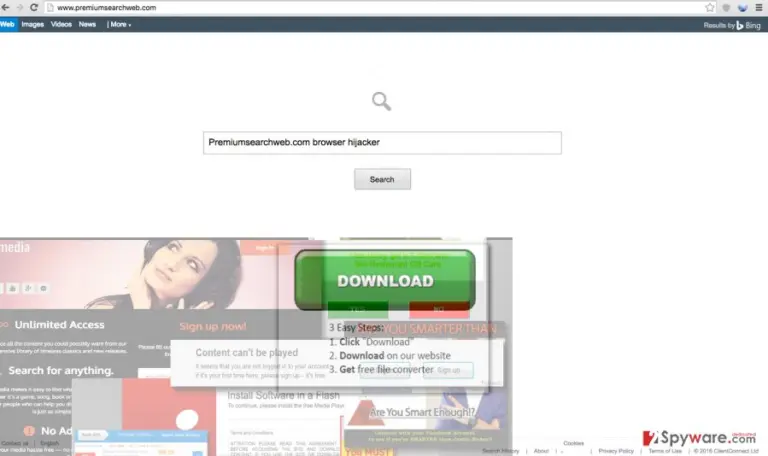Open the Privacy Policy footer link
The image size is (768, 456).
tap(616, 451)
